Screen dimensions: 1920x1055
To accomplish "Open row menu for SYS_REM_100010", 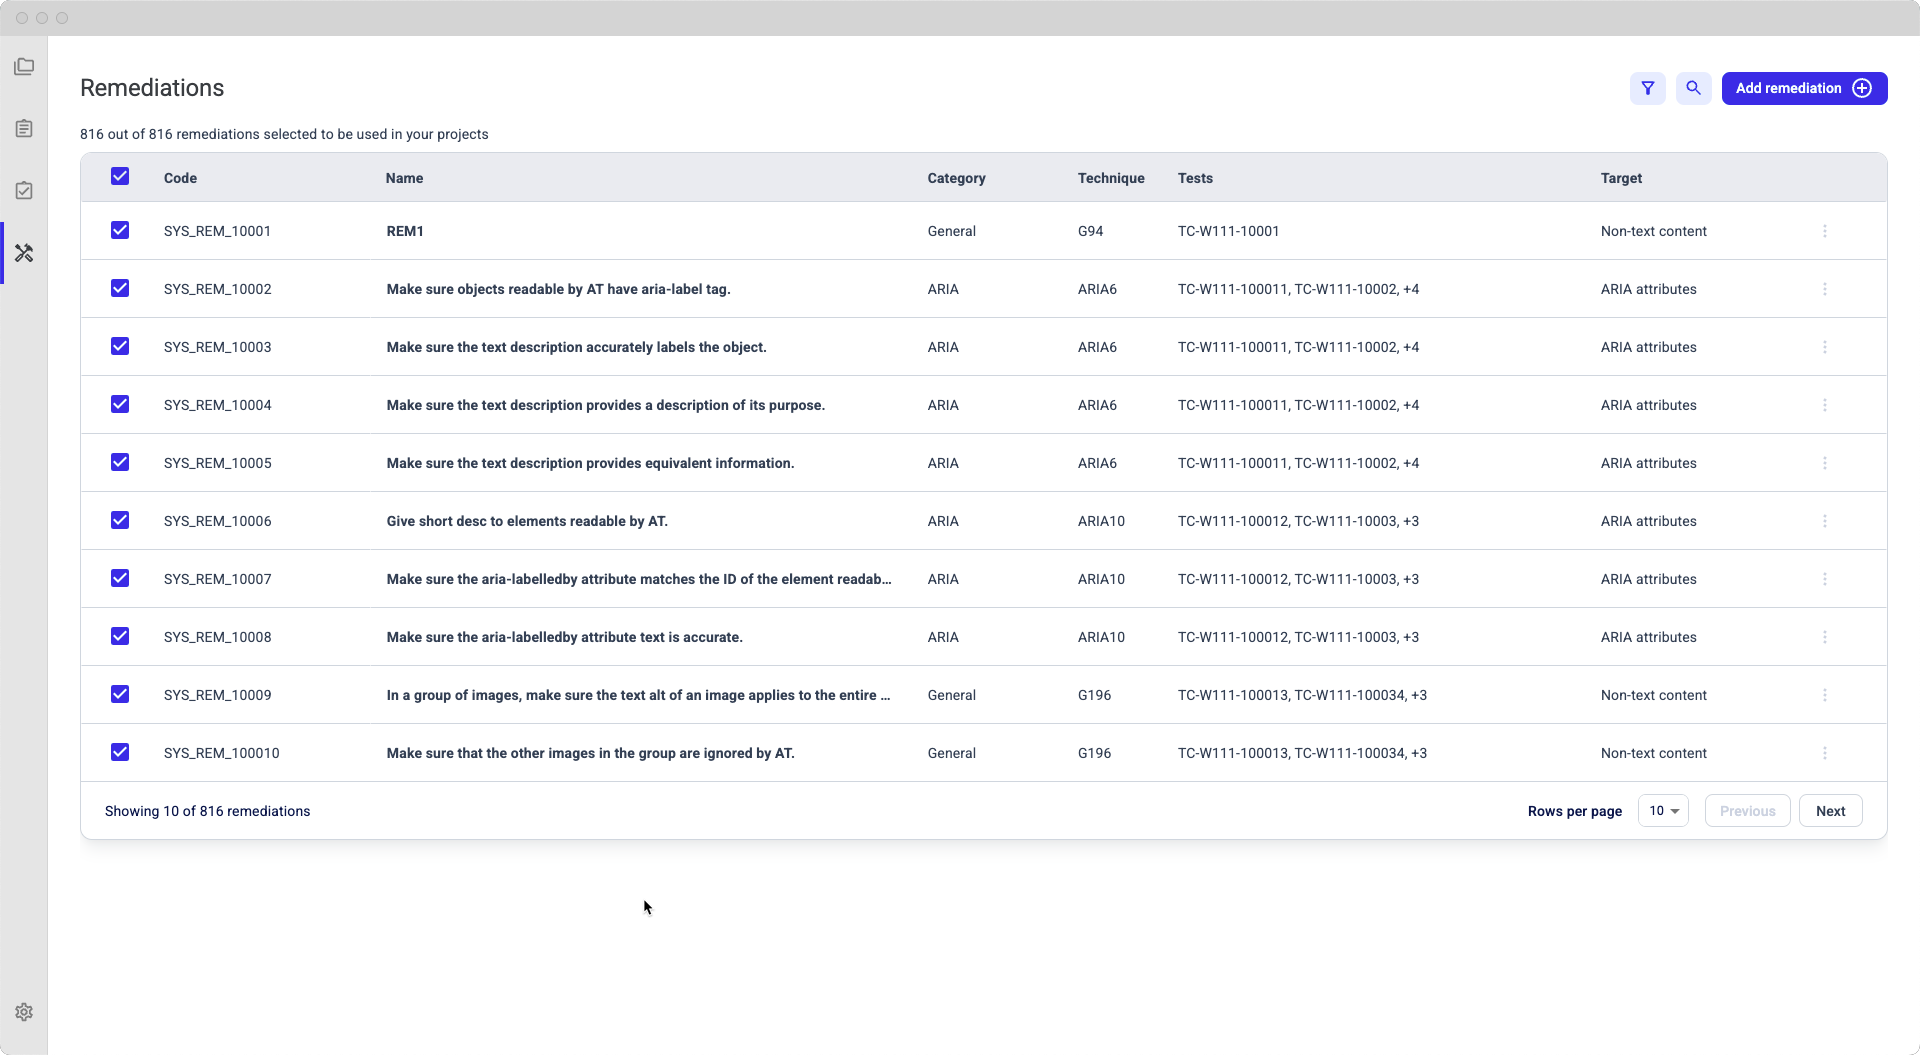I will tap(1825, 753).
